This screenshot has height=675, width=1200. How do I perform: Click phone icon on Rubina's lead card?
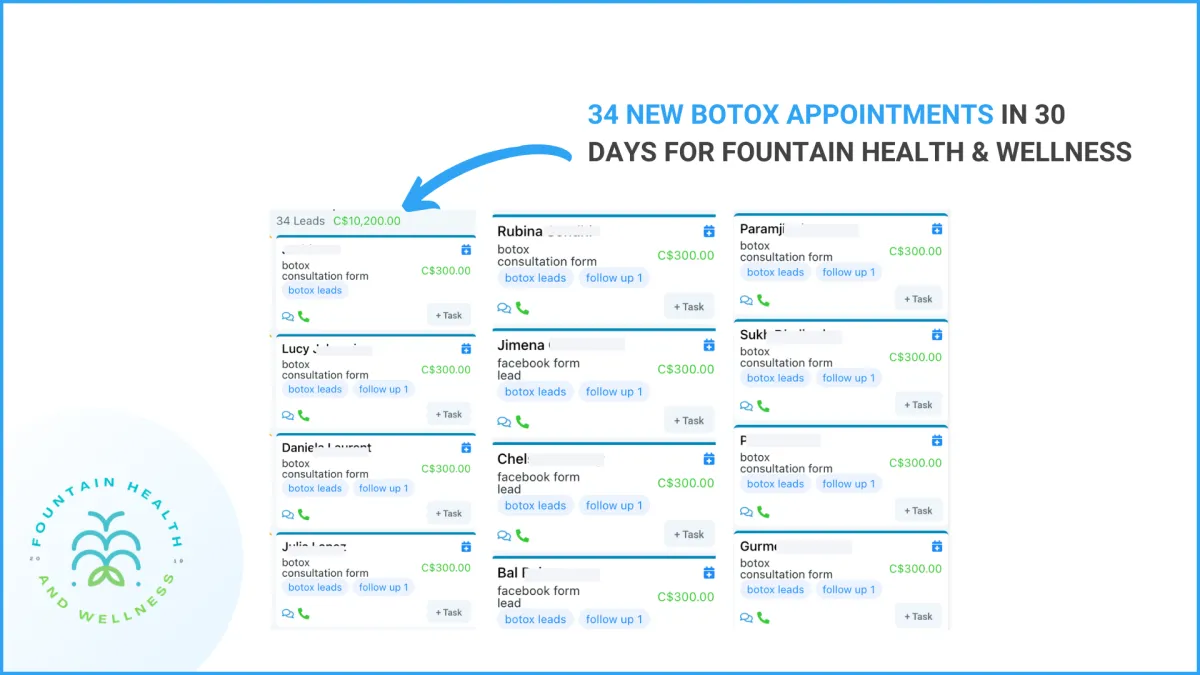click(x=522, y=308)
